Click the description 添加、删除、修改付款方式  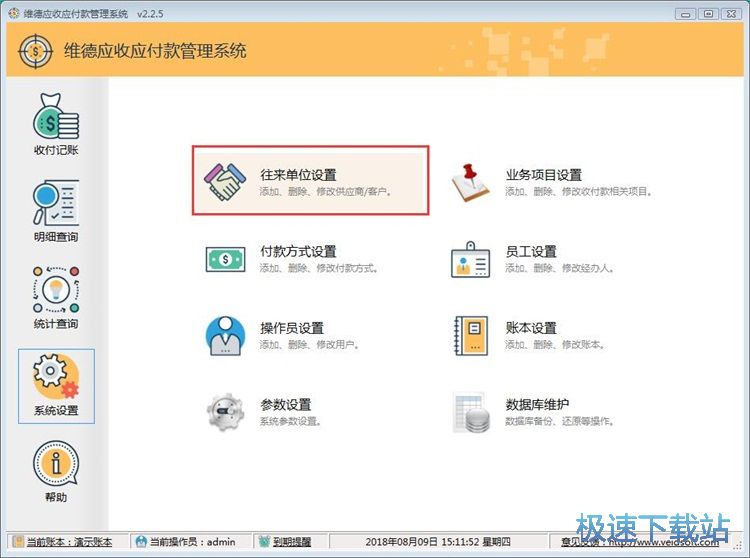(x=319, y=268)
